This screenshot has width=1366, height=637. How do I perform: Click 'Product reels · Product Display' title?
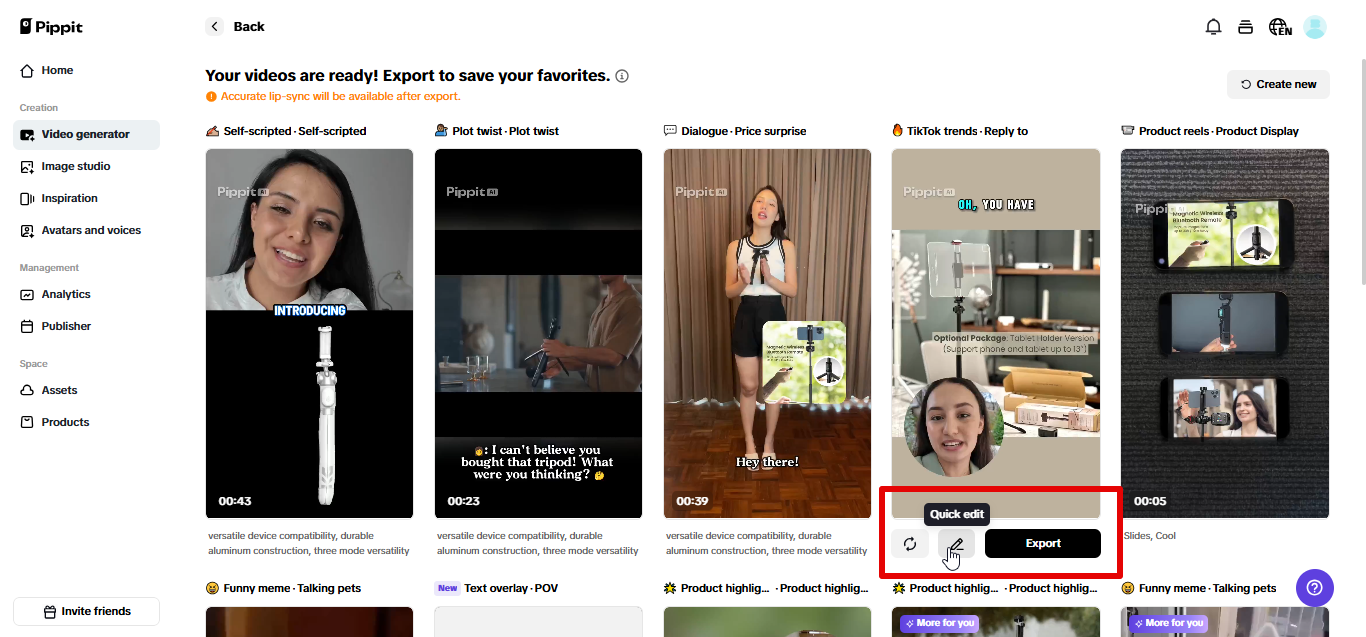coord(1219,131)
